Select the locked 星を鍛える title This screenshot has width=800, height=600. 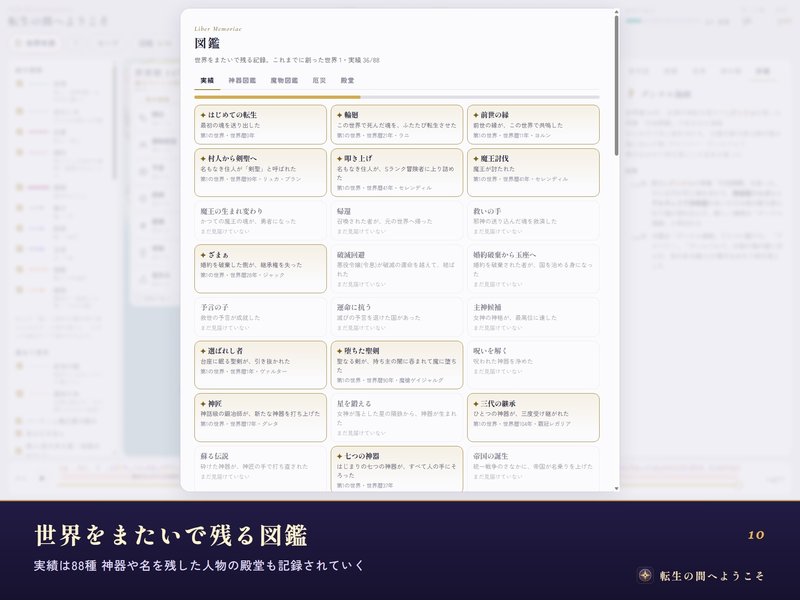[354, 404]
